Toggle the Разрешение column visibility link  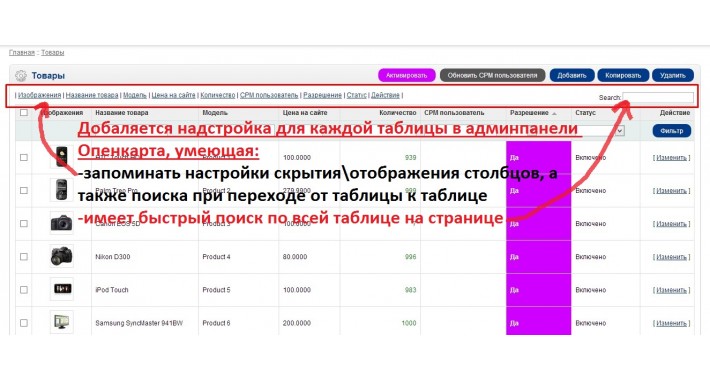coord(322,95)
